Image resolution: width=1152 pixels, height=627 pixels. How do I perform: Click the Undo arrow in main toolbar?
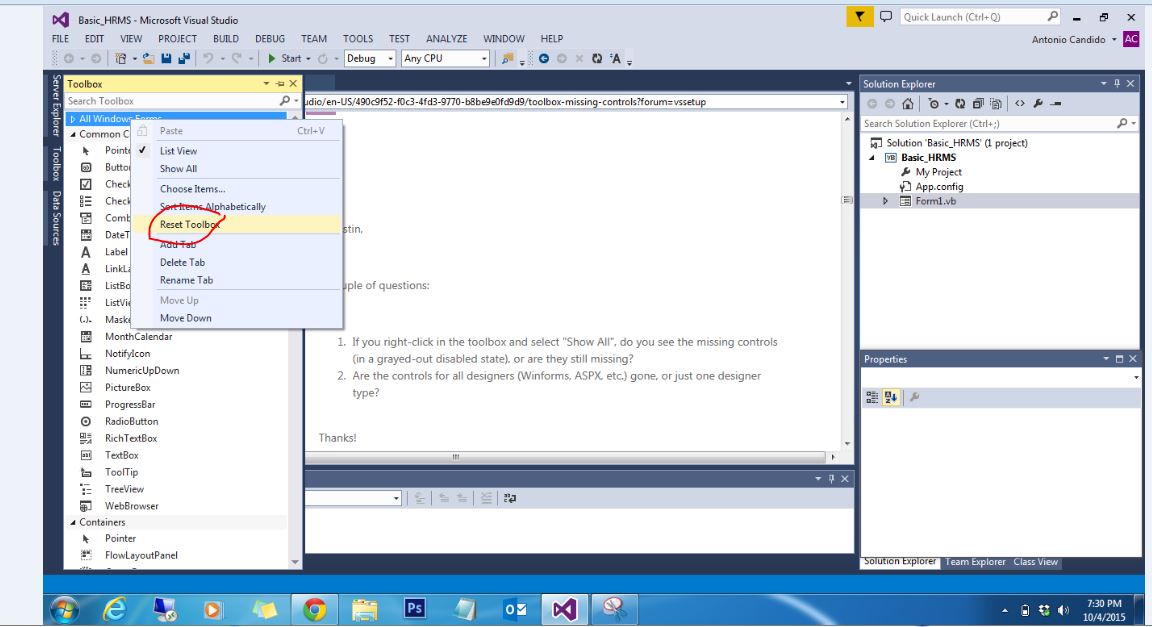pyautogui.click(x=209, y=58)
